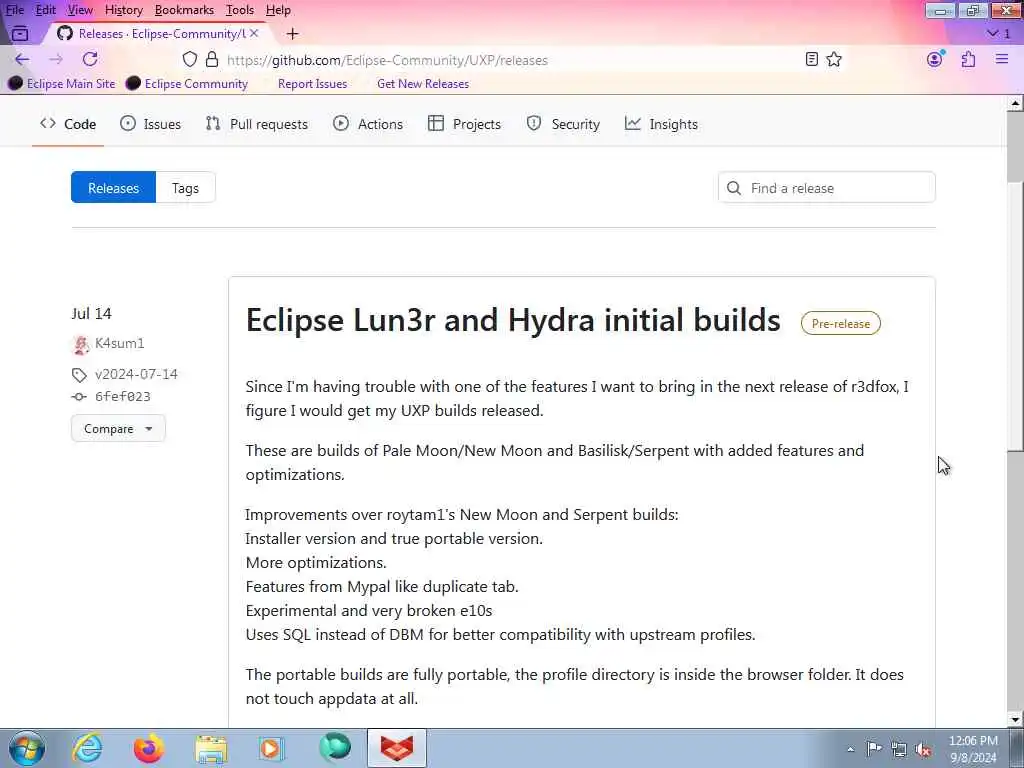
Task: Switch to the Projects tab
Action: (x=464, y=124)
